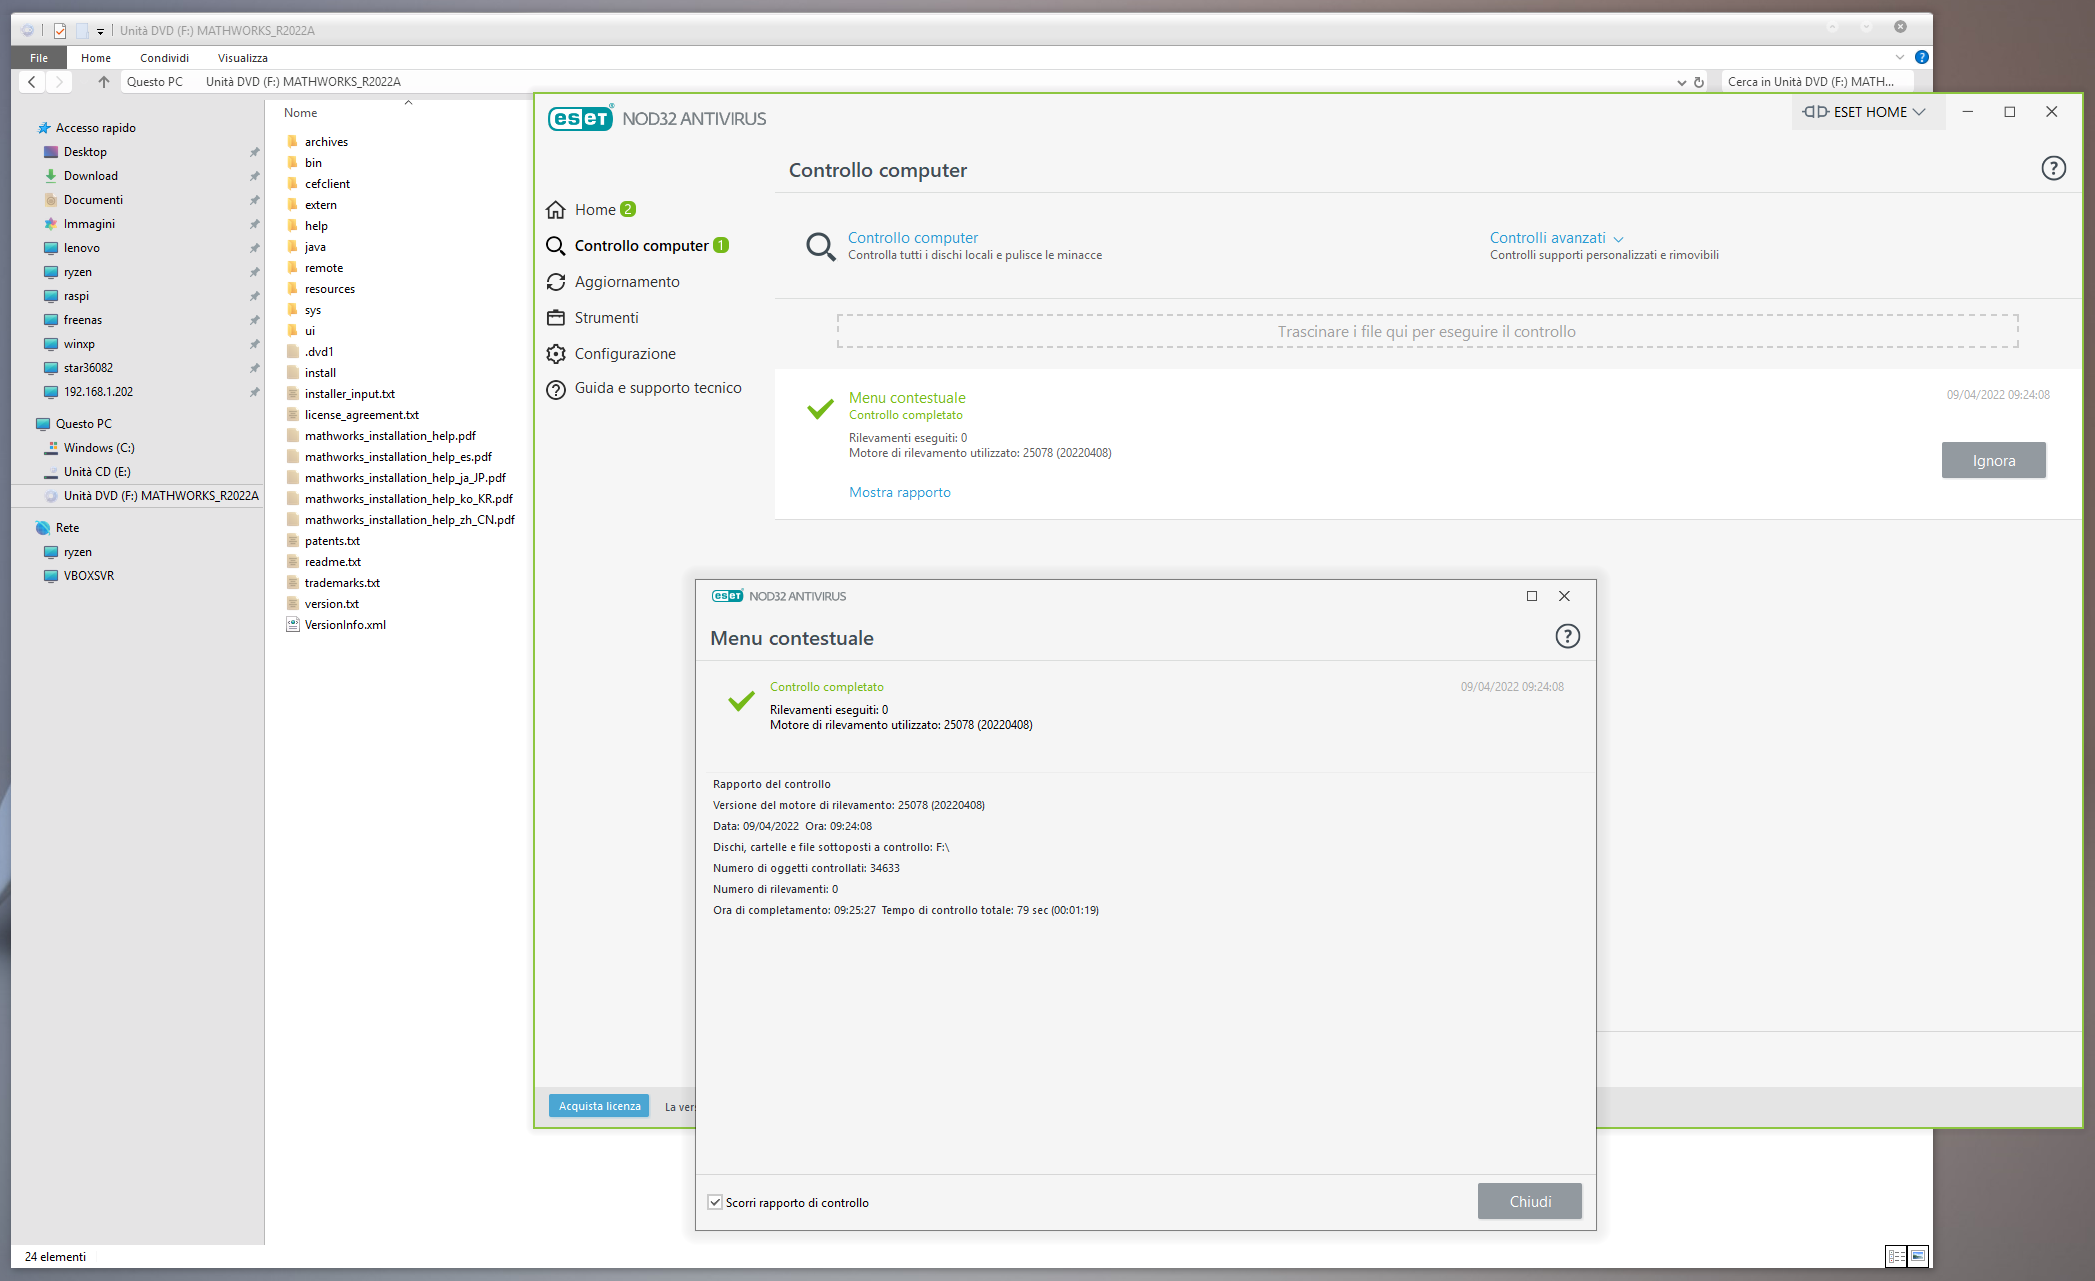Click Explorer back navigation arrow
This screenshot has width=2095, height=1281.
(32, 82)
